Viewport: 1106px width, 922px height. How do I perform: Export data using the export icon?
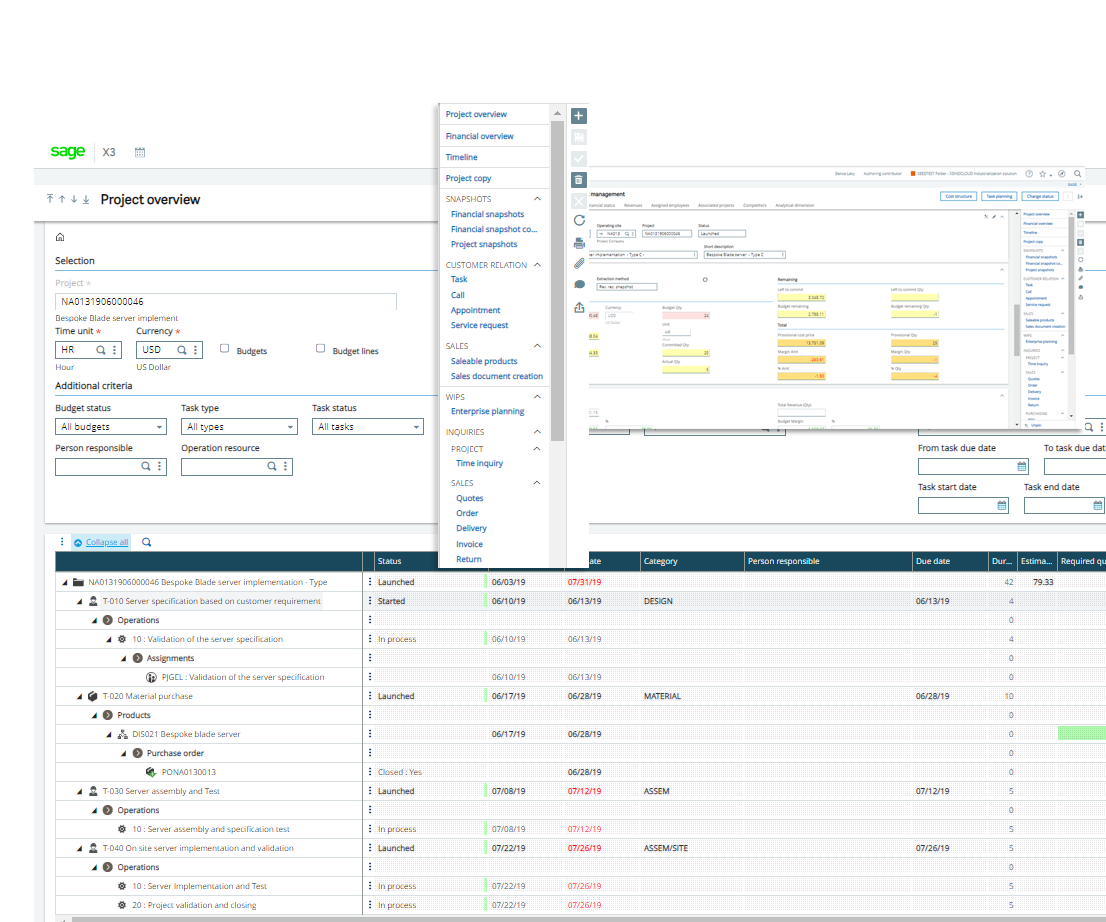578,307
